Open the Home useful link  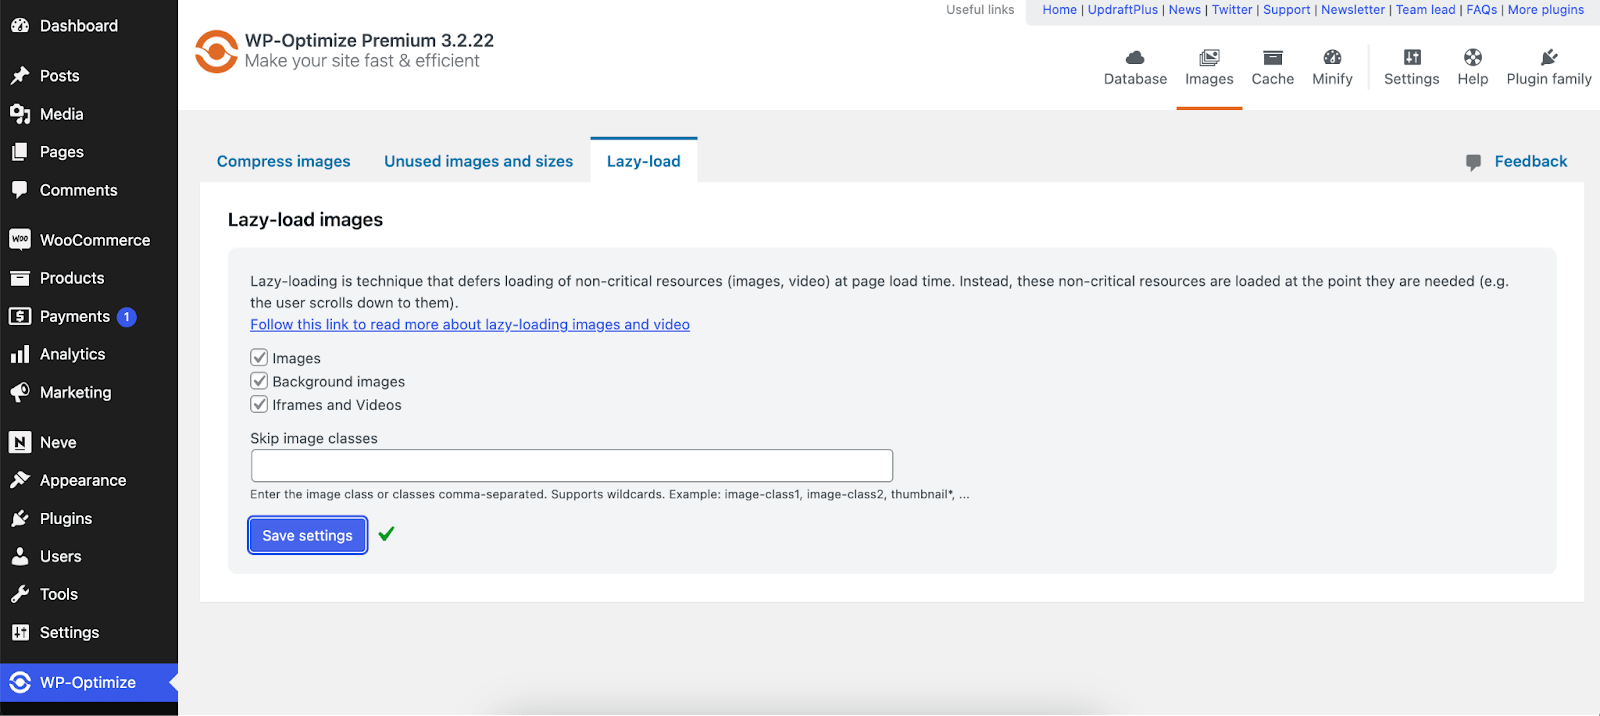click(x=1060, y=10)
